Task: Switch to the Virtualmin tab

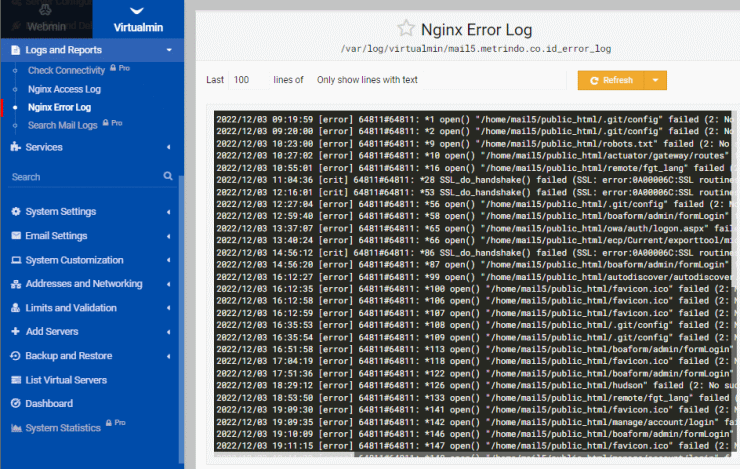Action: pyautogui.click(x=138, y=19)
